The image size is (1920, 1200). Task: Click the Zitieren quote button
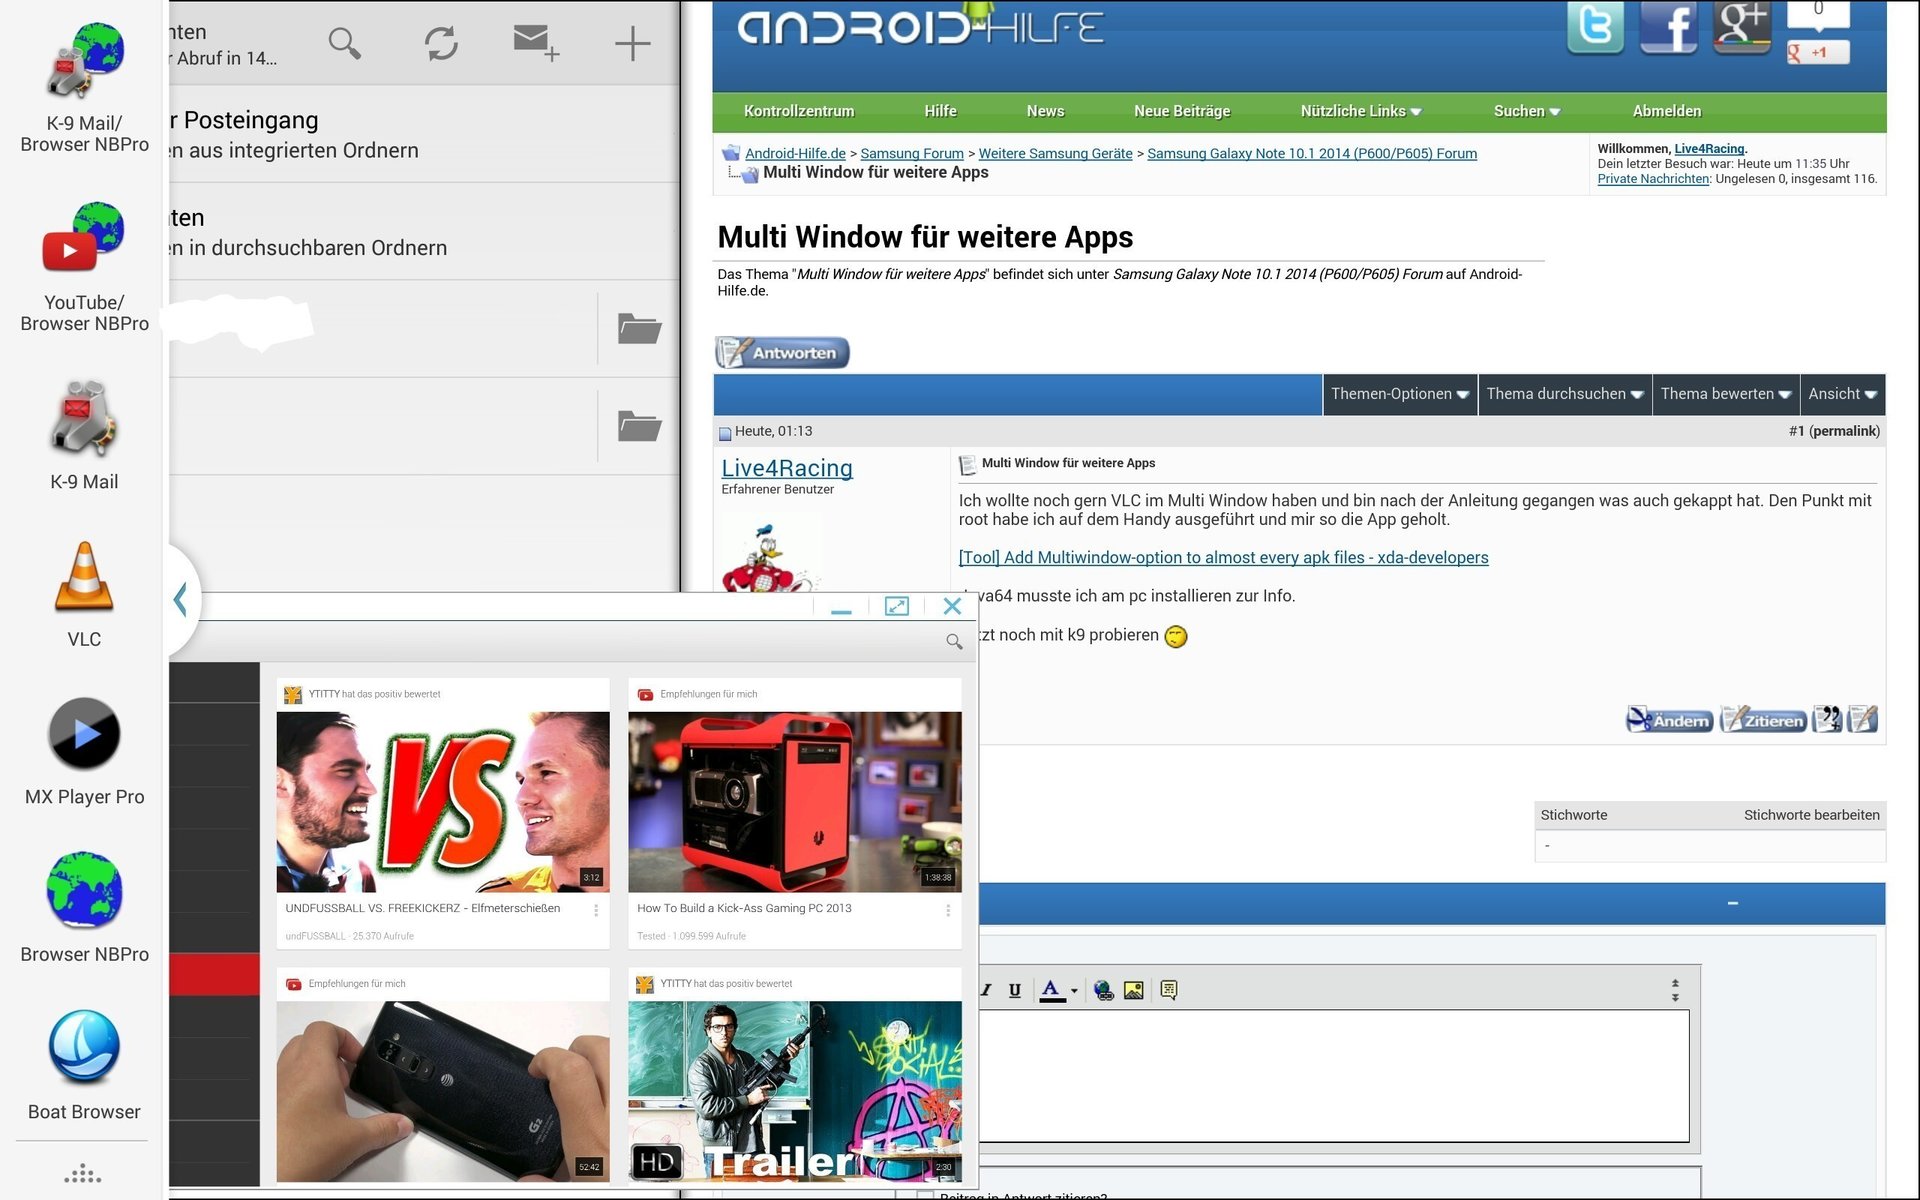pyautogui.click(x=1763, y=720)
